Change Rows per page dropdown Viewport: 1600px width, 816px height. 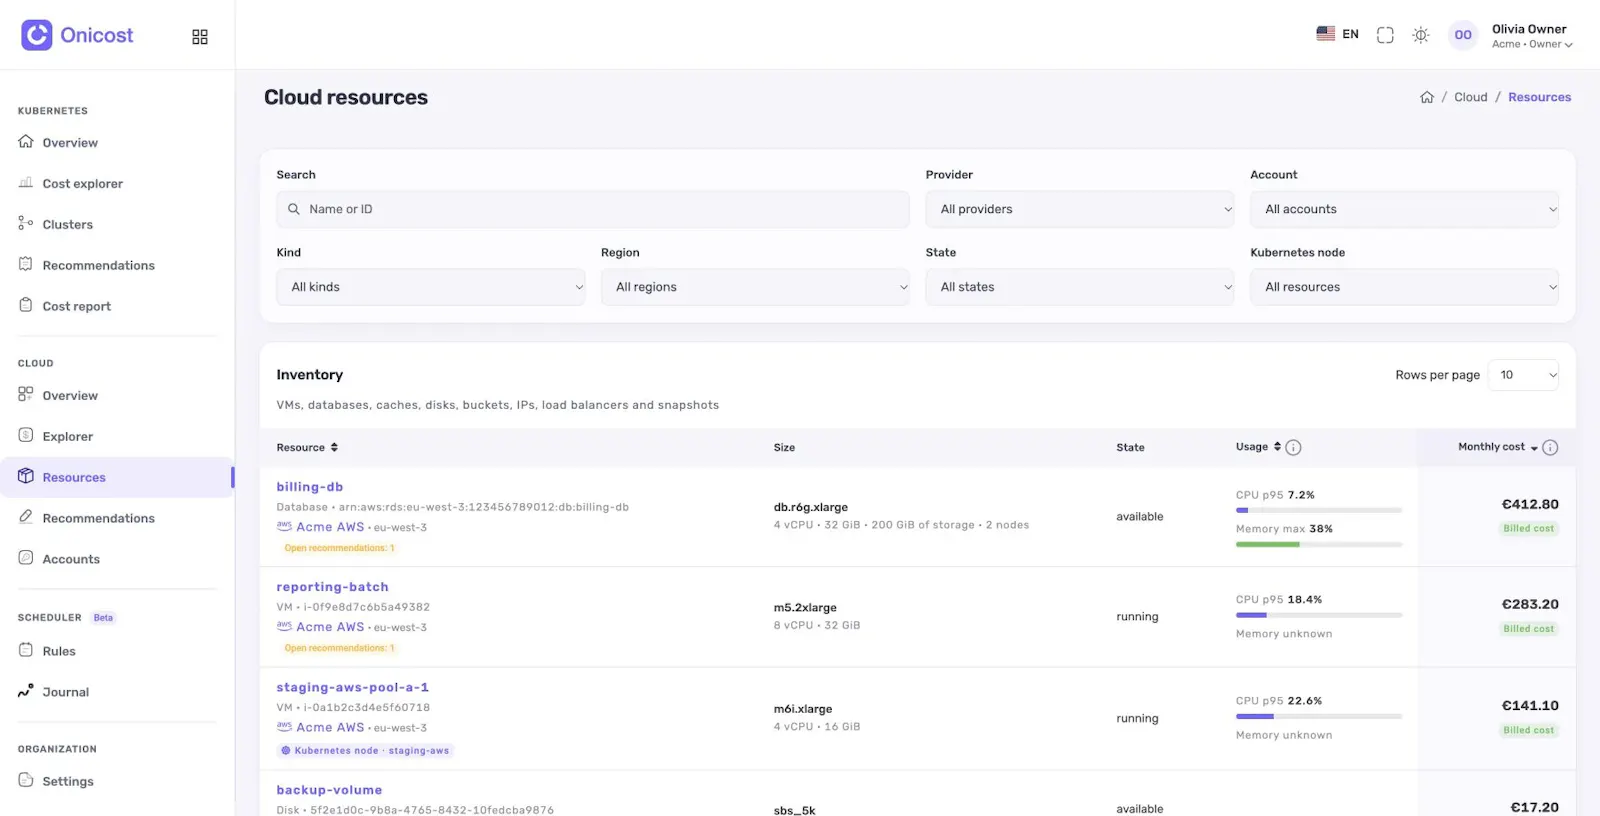[x=1523, y=375]
